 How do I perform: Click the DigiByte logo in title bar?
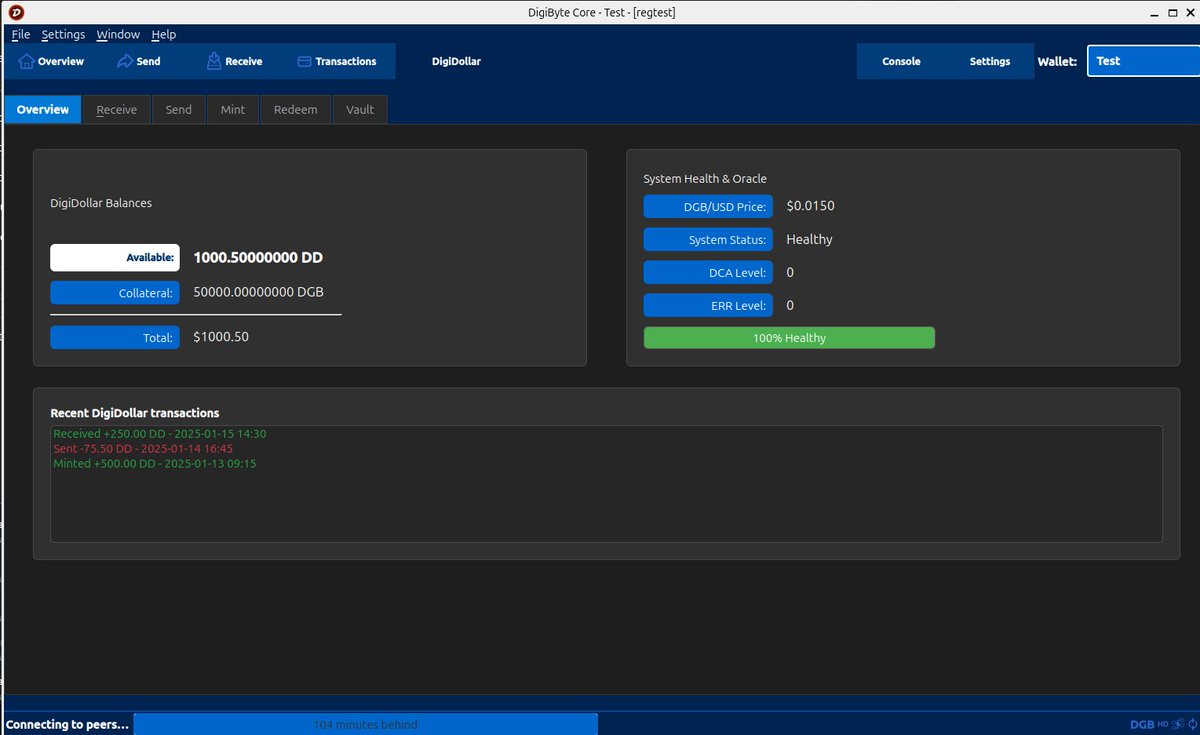pyautogui.click(x=15, y=12)
